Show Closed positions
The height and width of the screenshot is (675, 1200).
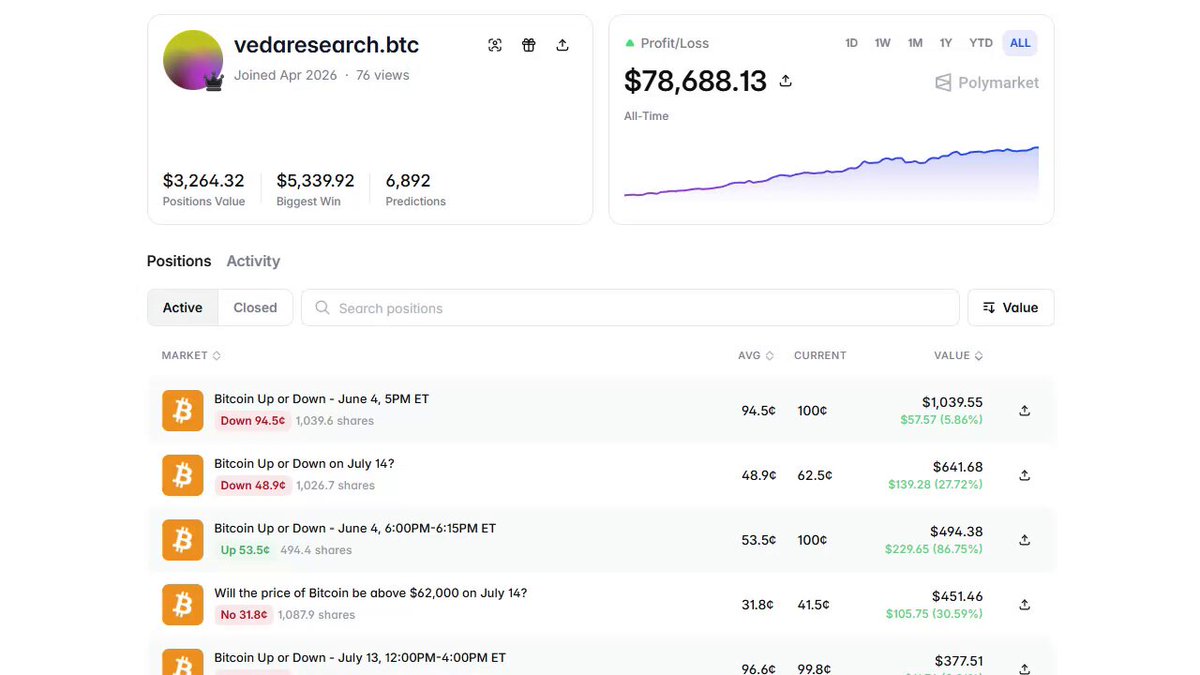(255, 308)
